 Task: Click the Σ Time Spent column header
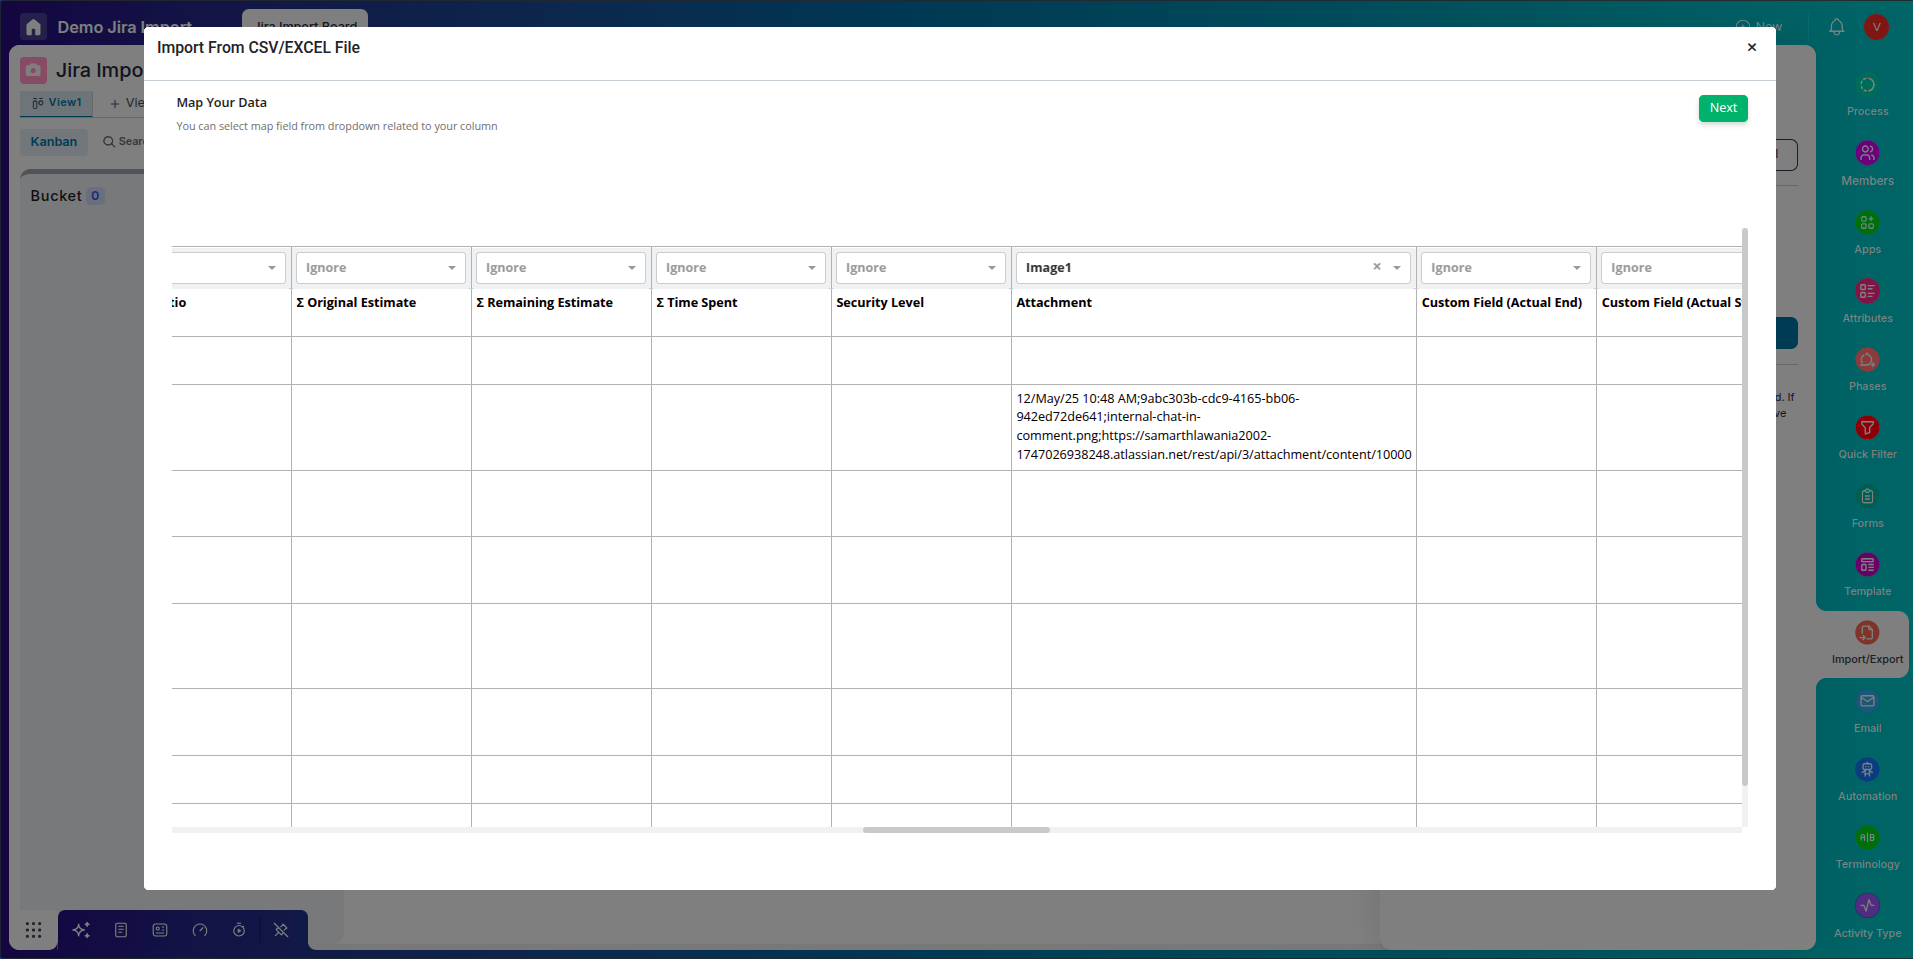[696, 303]
